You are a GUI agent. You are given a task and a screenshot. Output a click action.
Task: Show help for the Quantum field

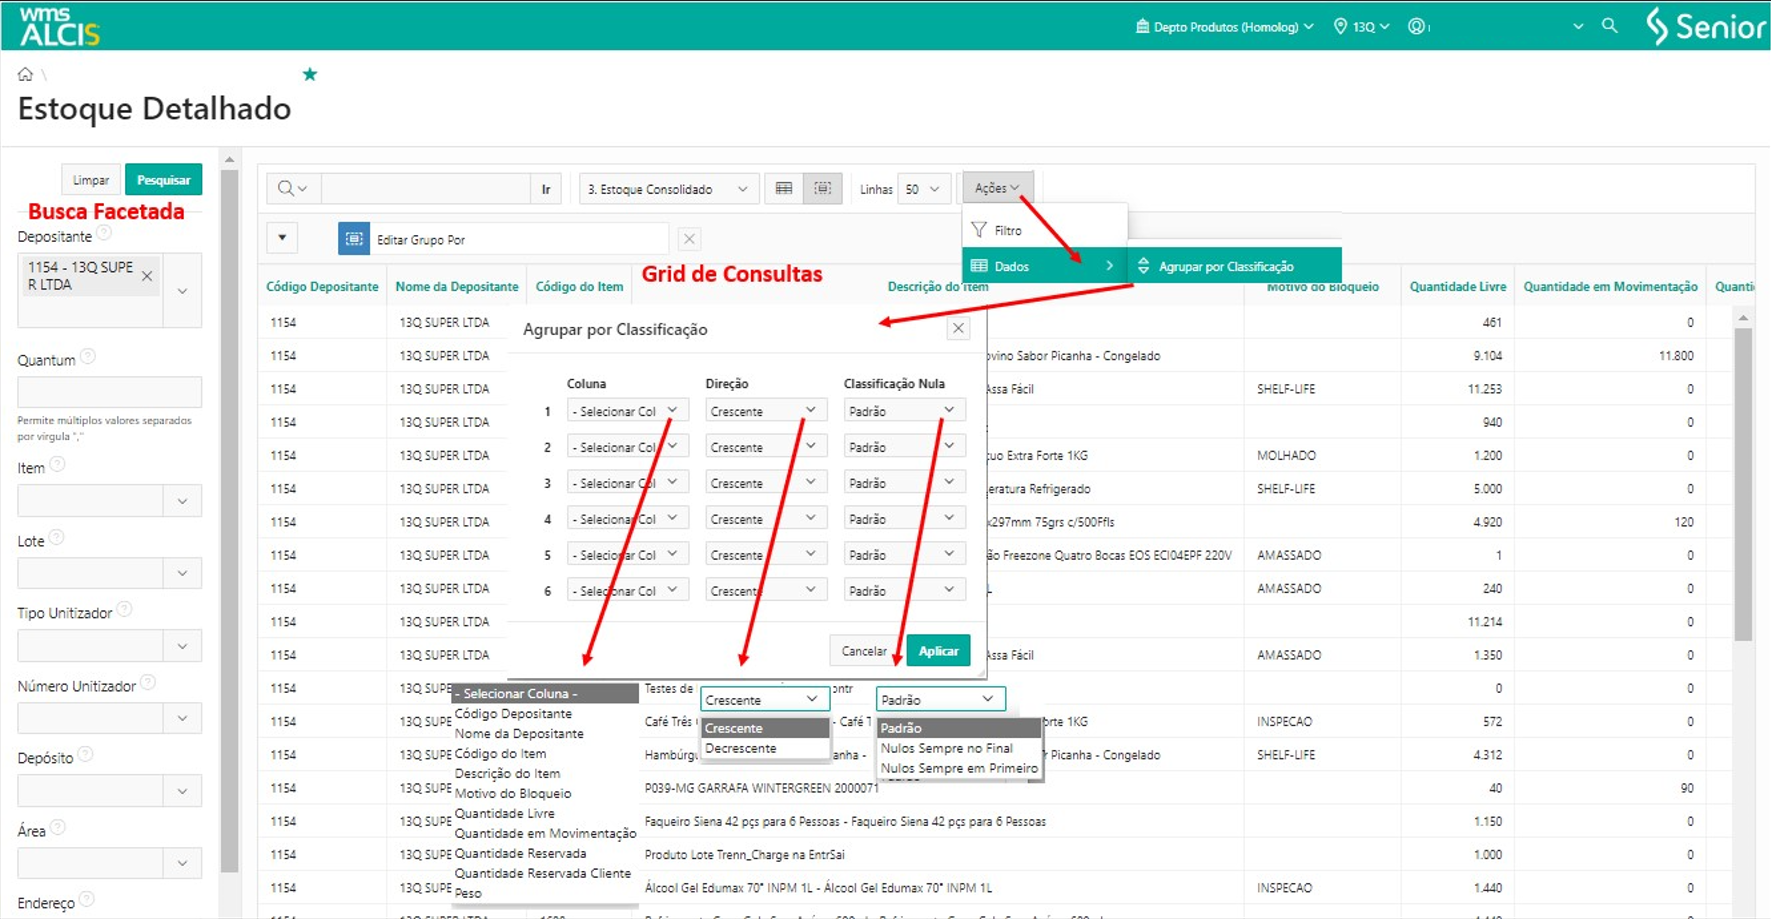click(88, 357)
